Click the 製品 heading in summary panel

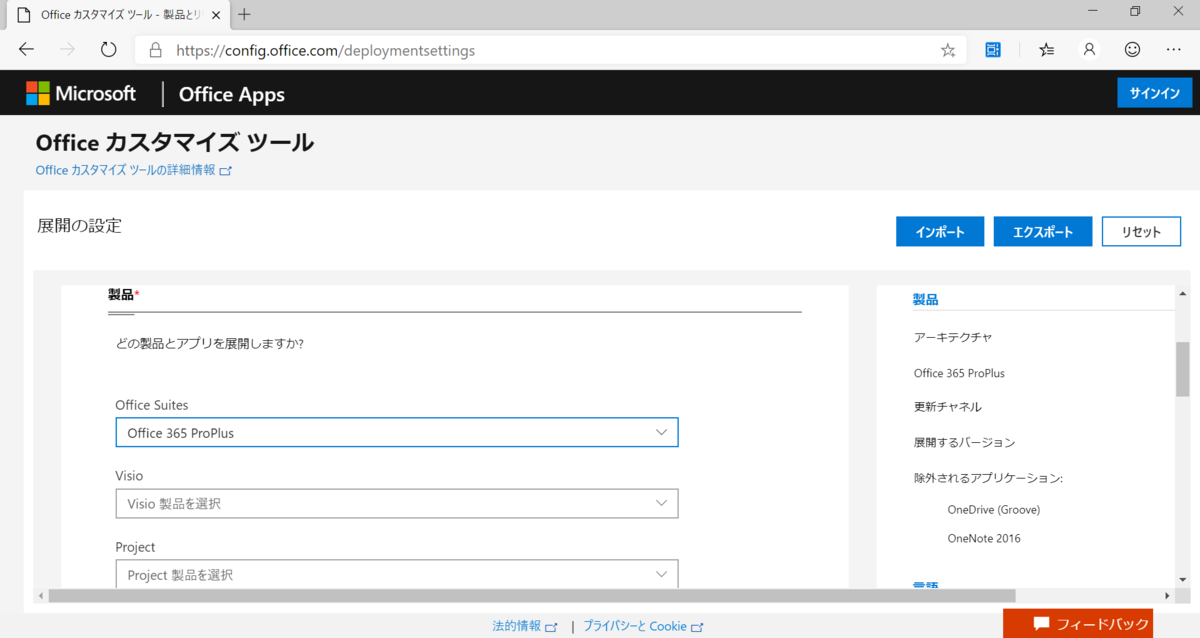[925, 299]
